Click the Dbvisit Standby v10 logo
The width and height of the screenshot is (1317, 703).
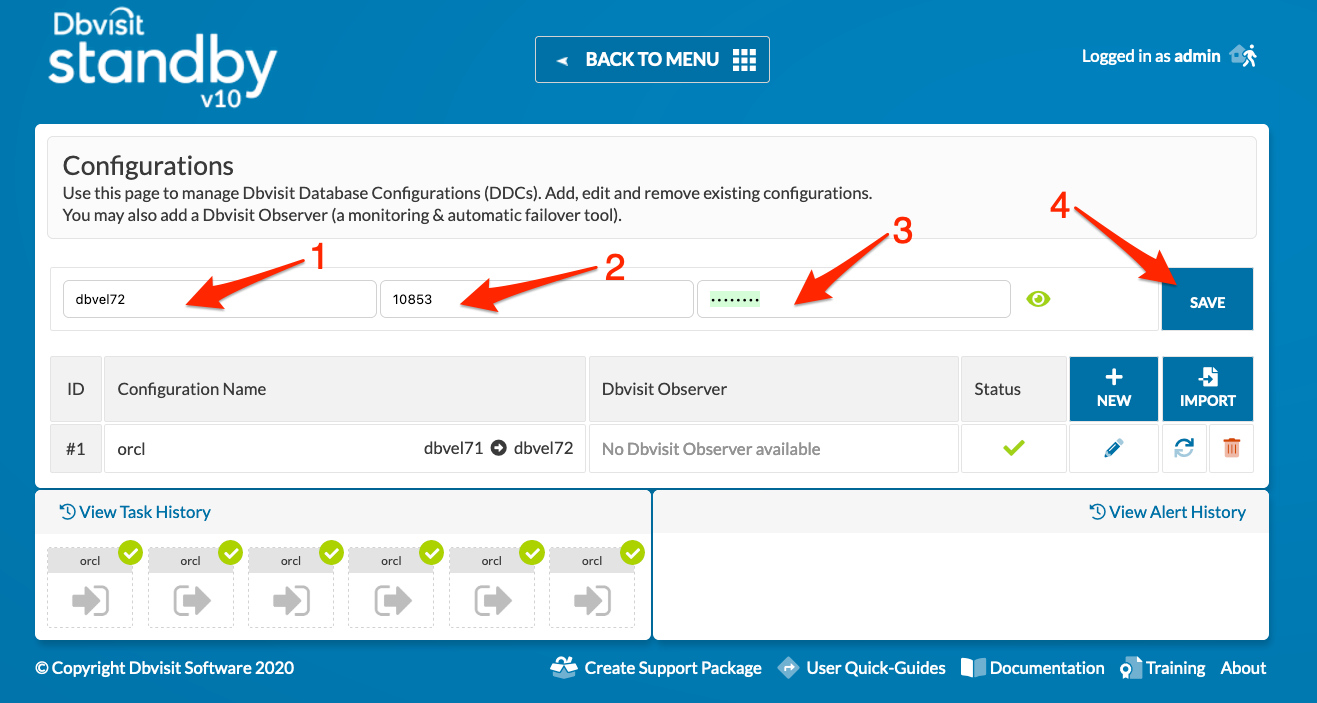click(162, 59)
